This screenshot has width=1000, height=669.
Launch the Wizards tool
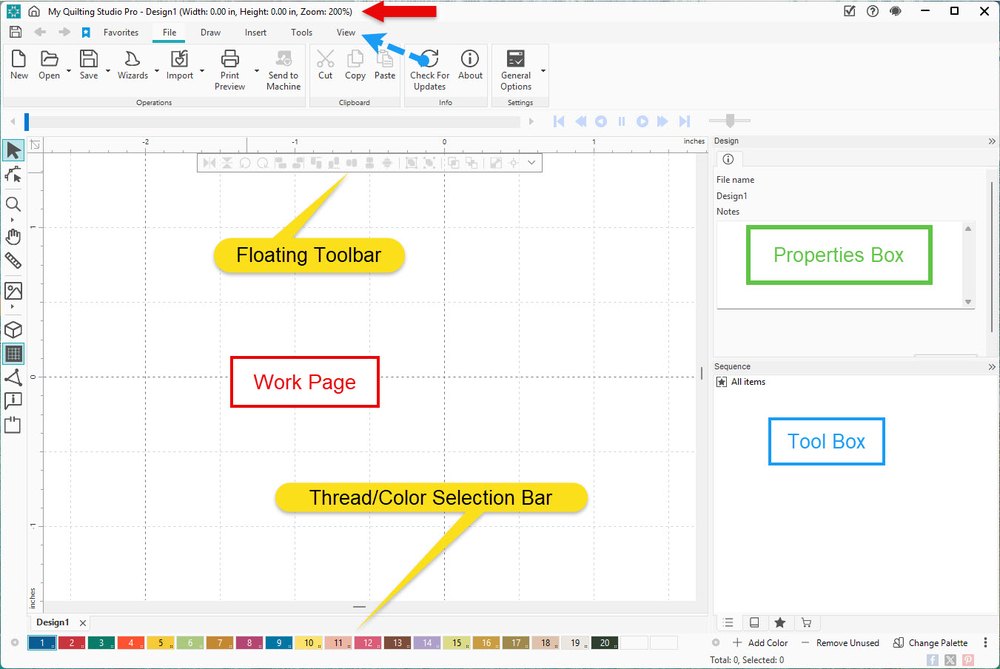pos(133,64)
